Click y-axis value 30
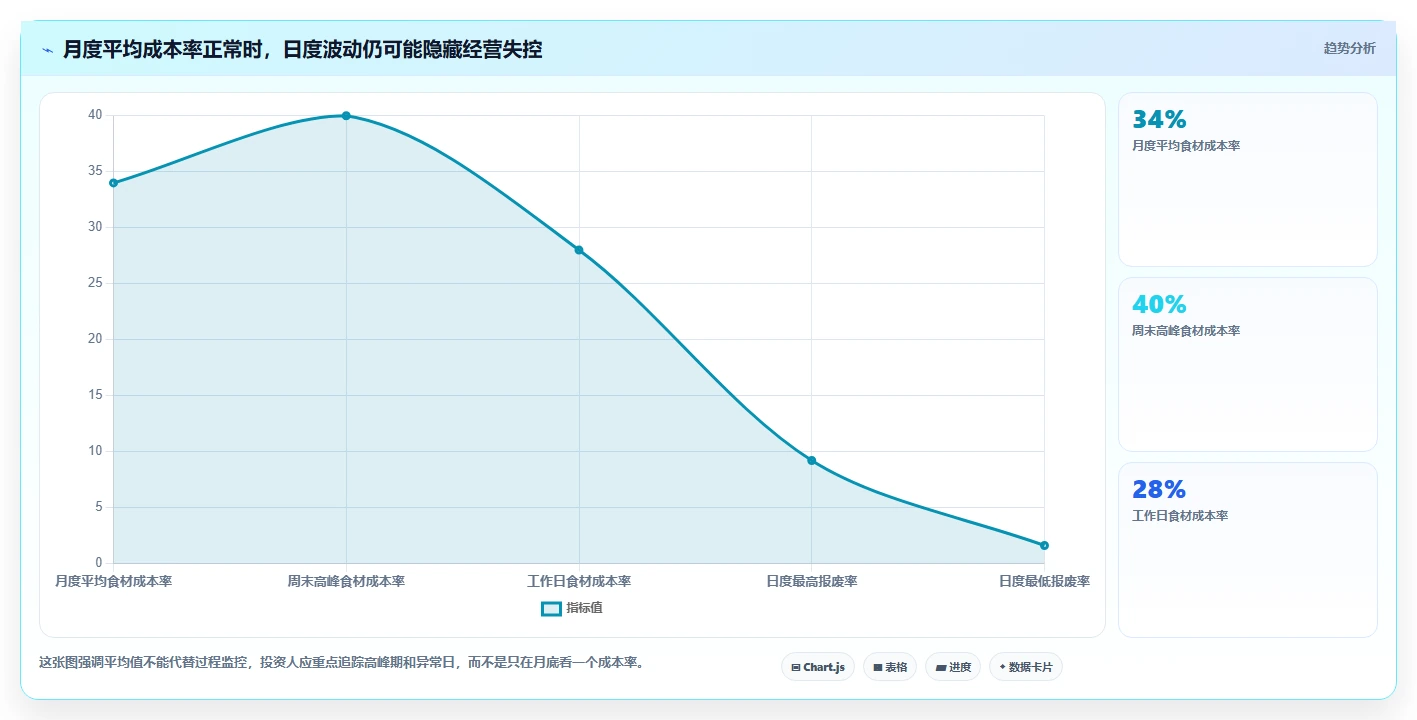This screenshot has height=720, width=1417. 95,227
